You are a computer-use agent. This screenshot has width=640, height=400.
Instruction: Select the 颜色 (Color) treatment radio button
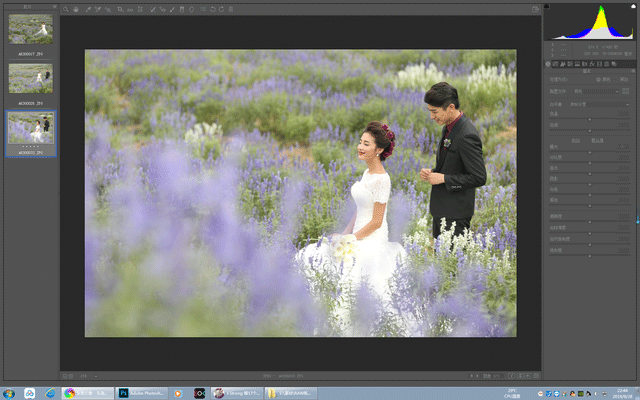tap(598, 79)
